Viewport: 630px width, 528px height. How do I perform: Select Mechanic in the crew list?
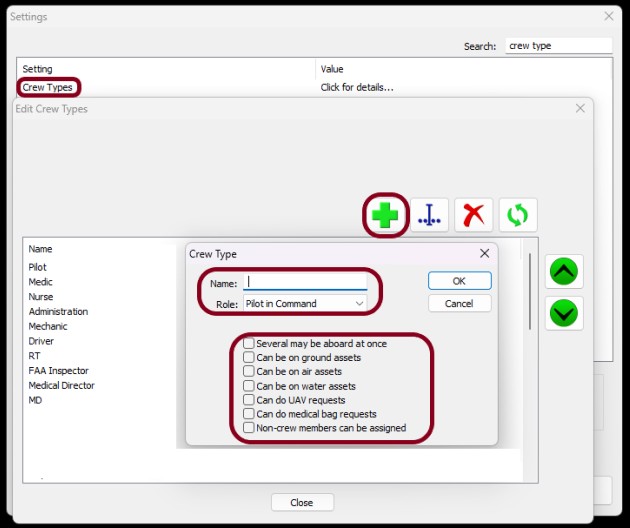(x=48, y=326)
